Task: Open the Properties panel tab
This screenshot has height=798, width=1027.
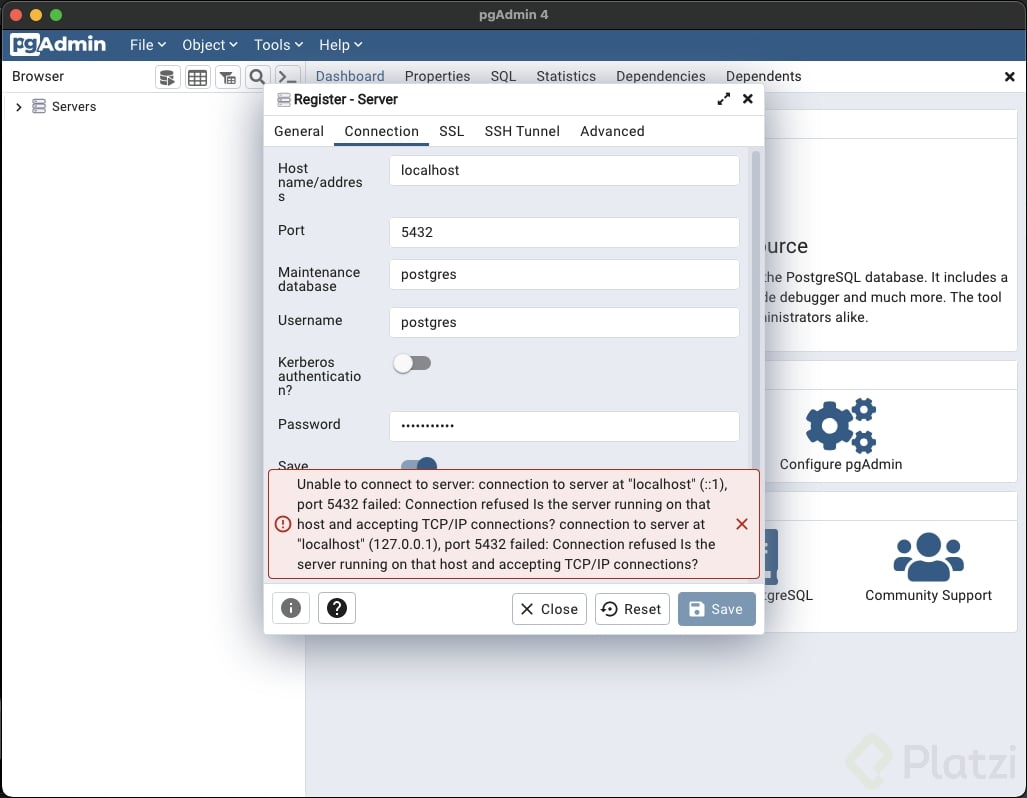Action: [x=437, y=76]
